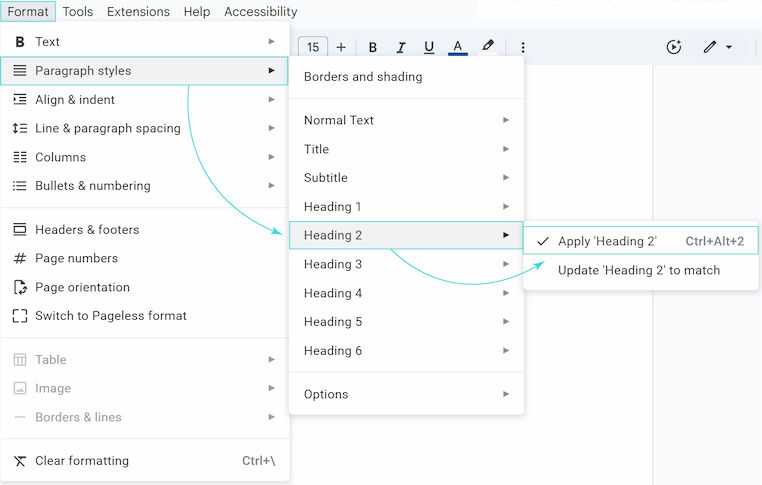Toggle italic formatting in toolbar
Image resolution: width=762 pixels, height=485 pixels.
[x=401, y=47]
